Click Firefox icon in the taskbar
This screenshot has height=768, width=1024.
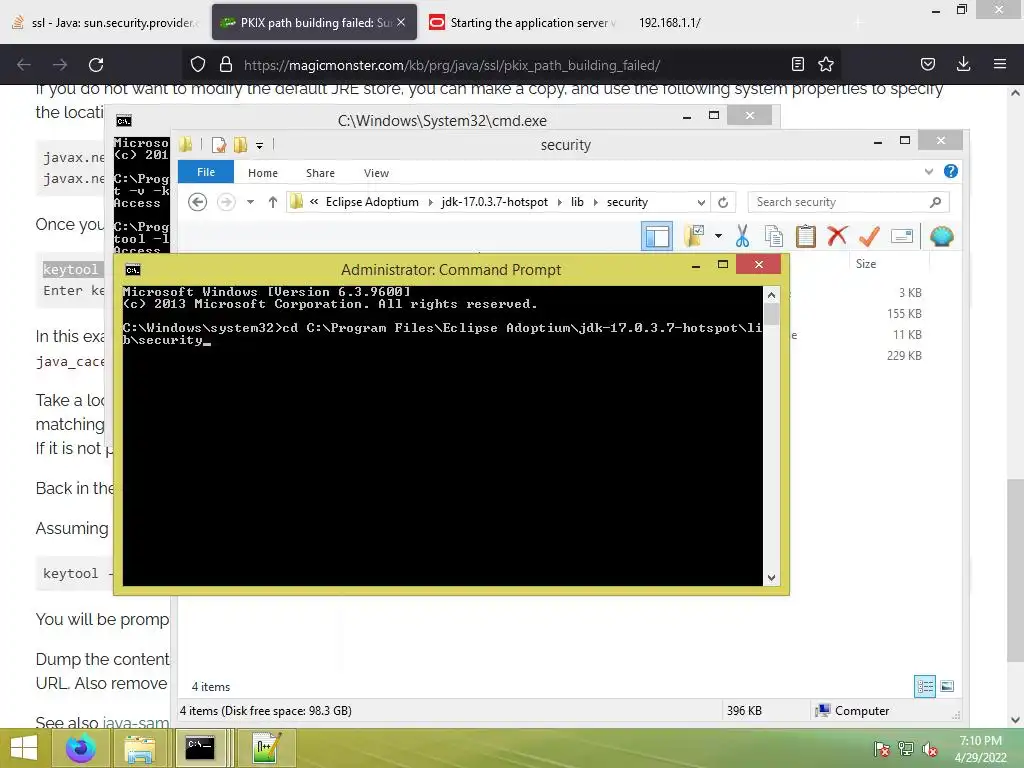(80, 748)
